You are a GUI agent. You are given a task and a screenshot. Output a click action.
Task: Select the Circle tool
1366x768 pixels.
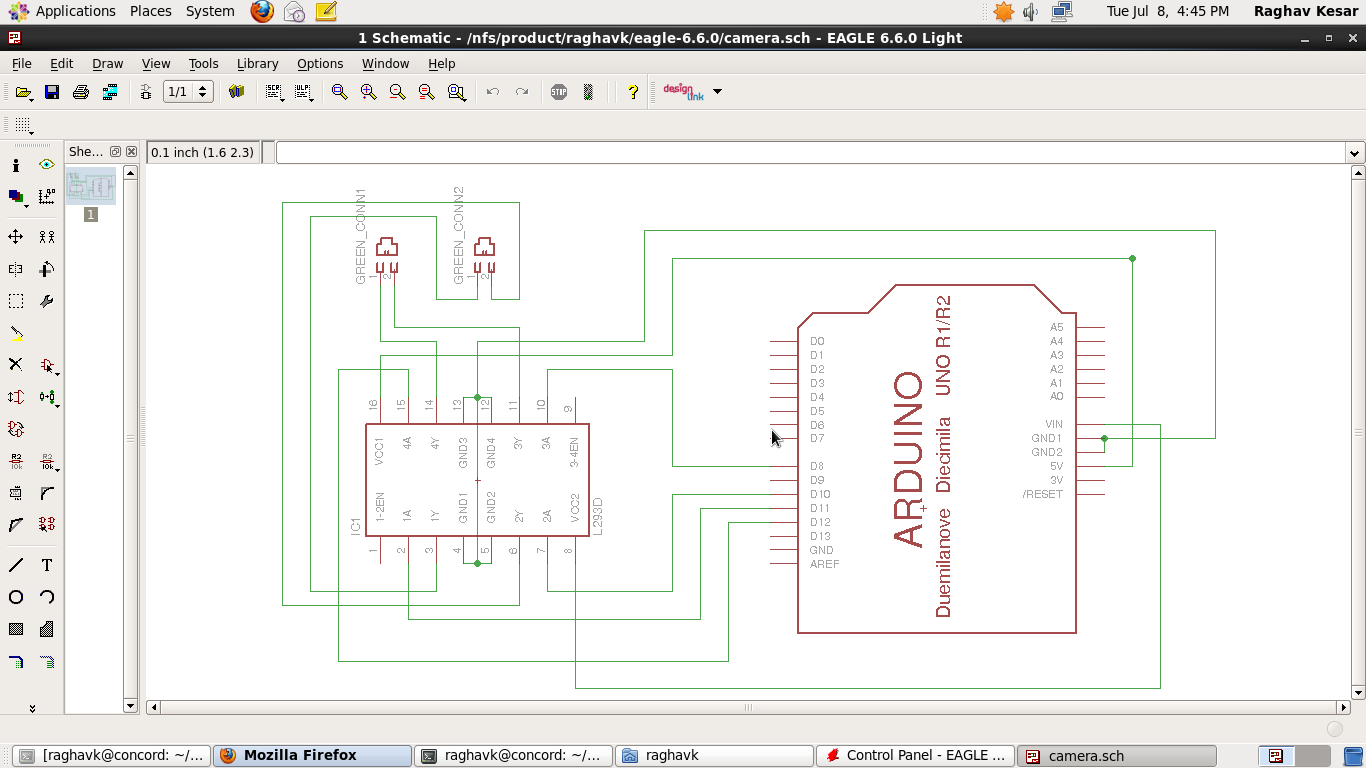16,597
